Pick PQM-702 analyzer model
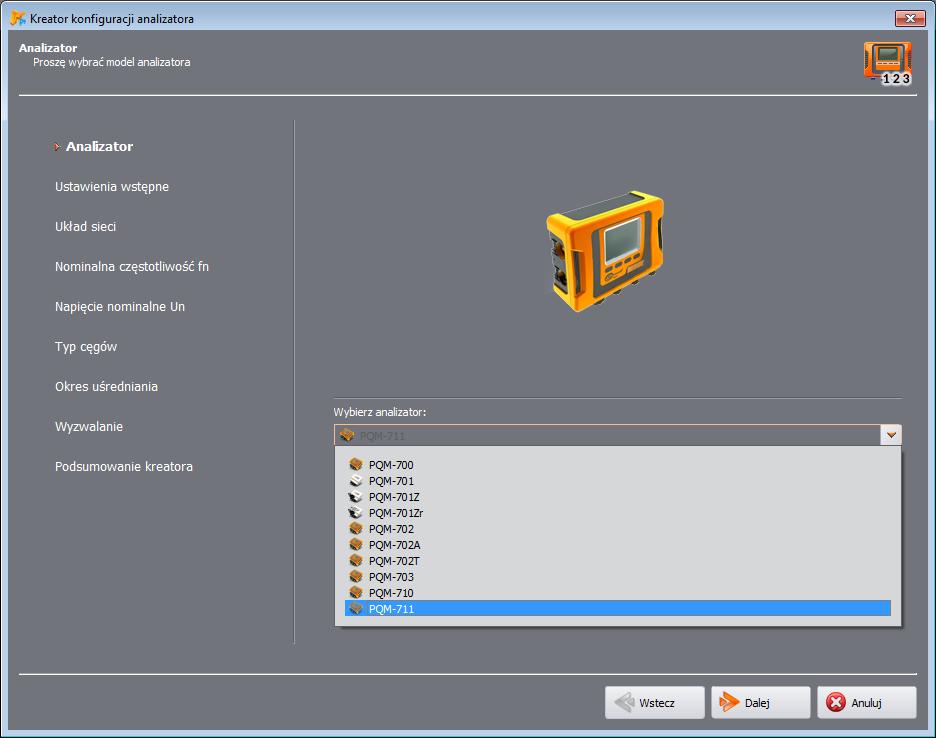The image size is (936, 738). [x=618, y=528]
